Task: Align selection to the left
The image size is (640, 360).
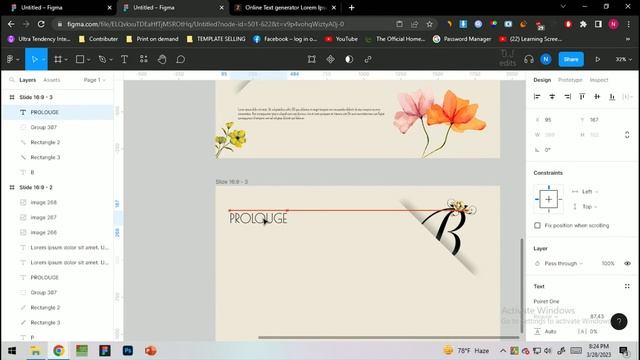Action: coord(537,97)
